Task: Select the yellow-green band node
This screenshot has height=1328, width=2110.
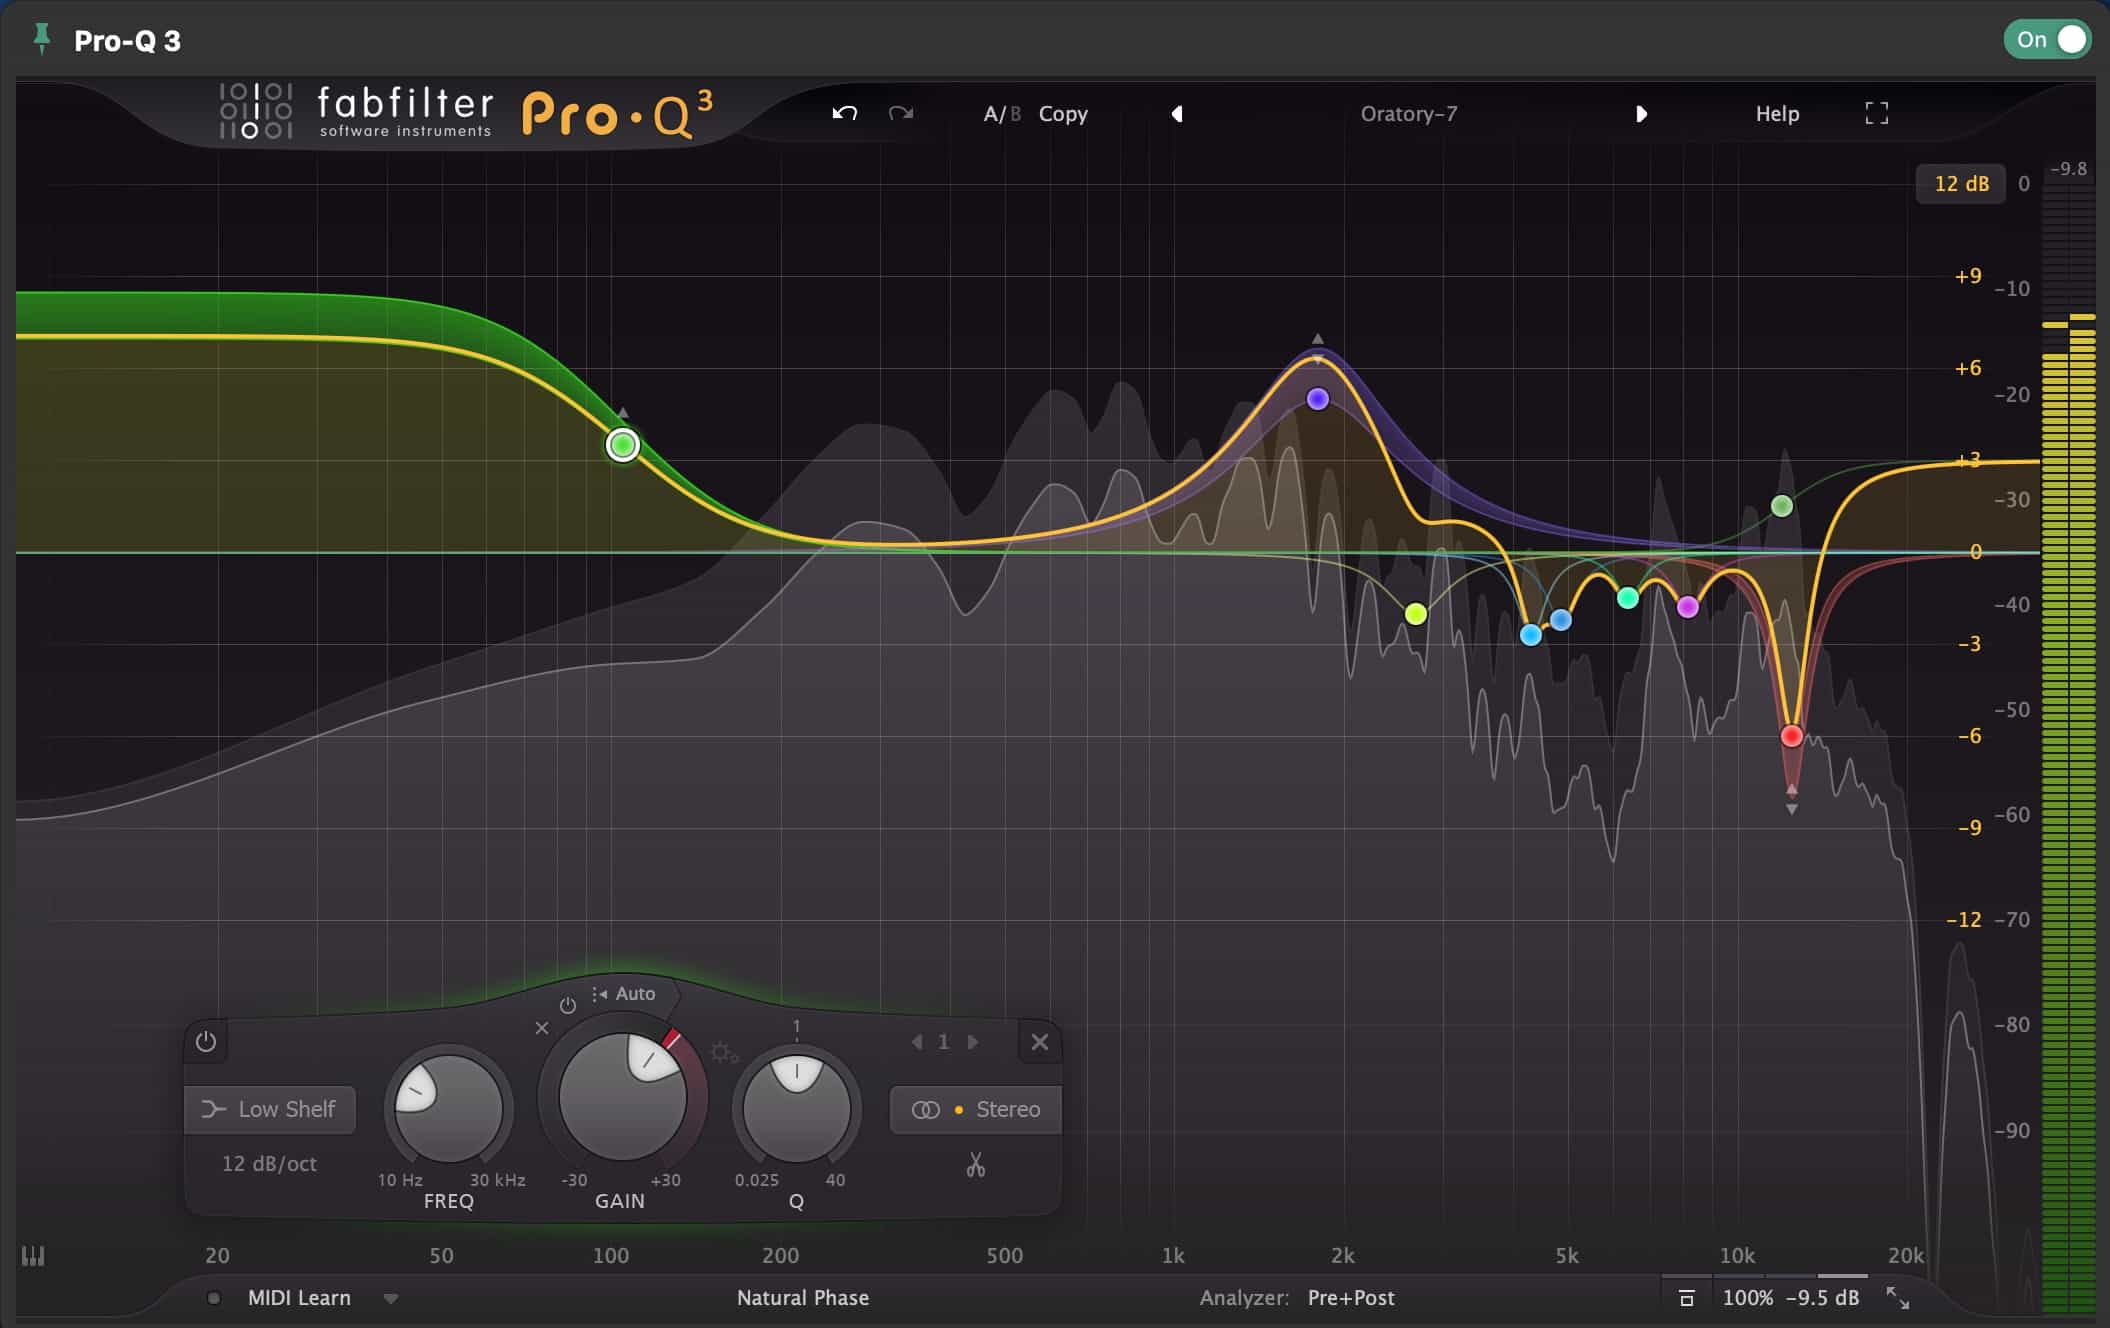Action: (1416, 614)
